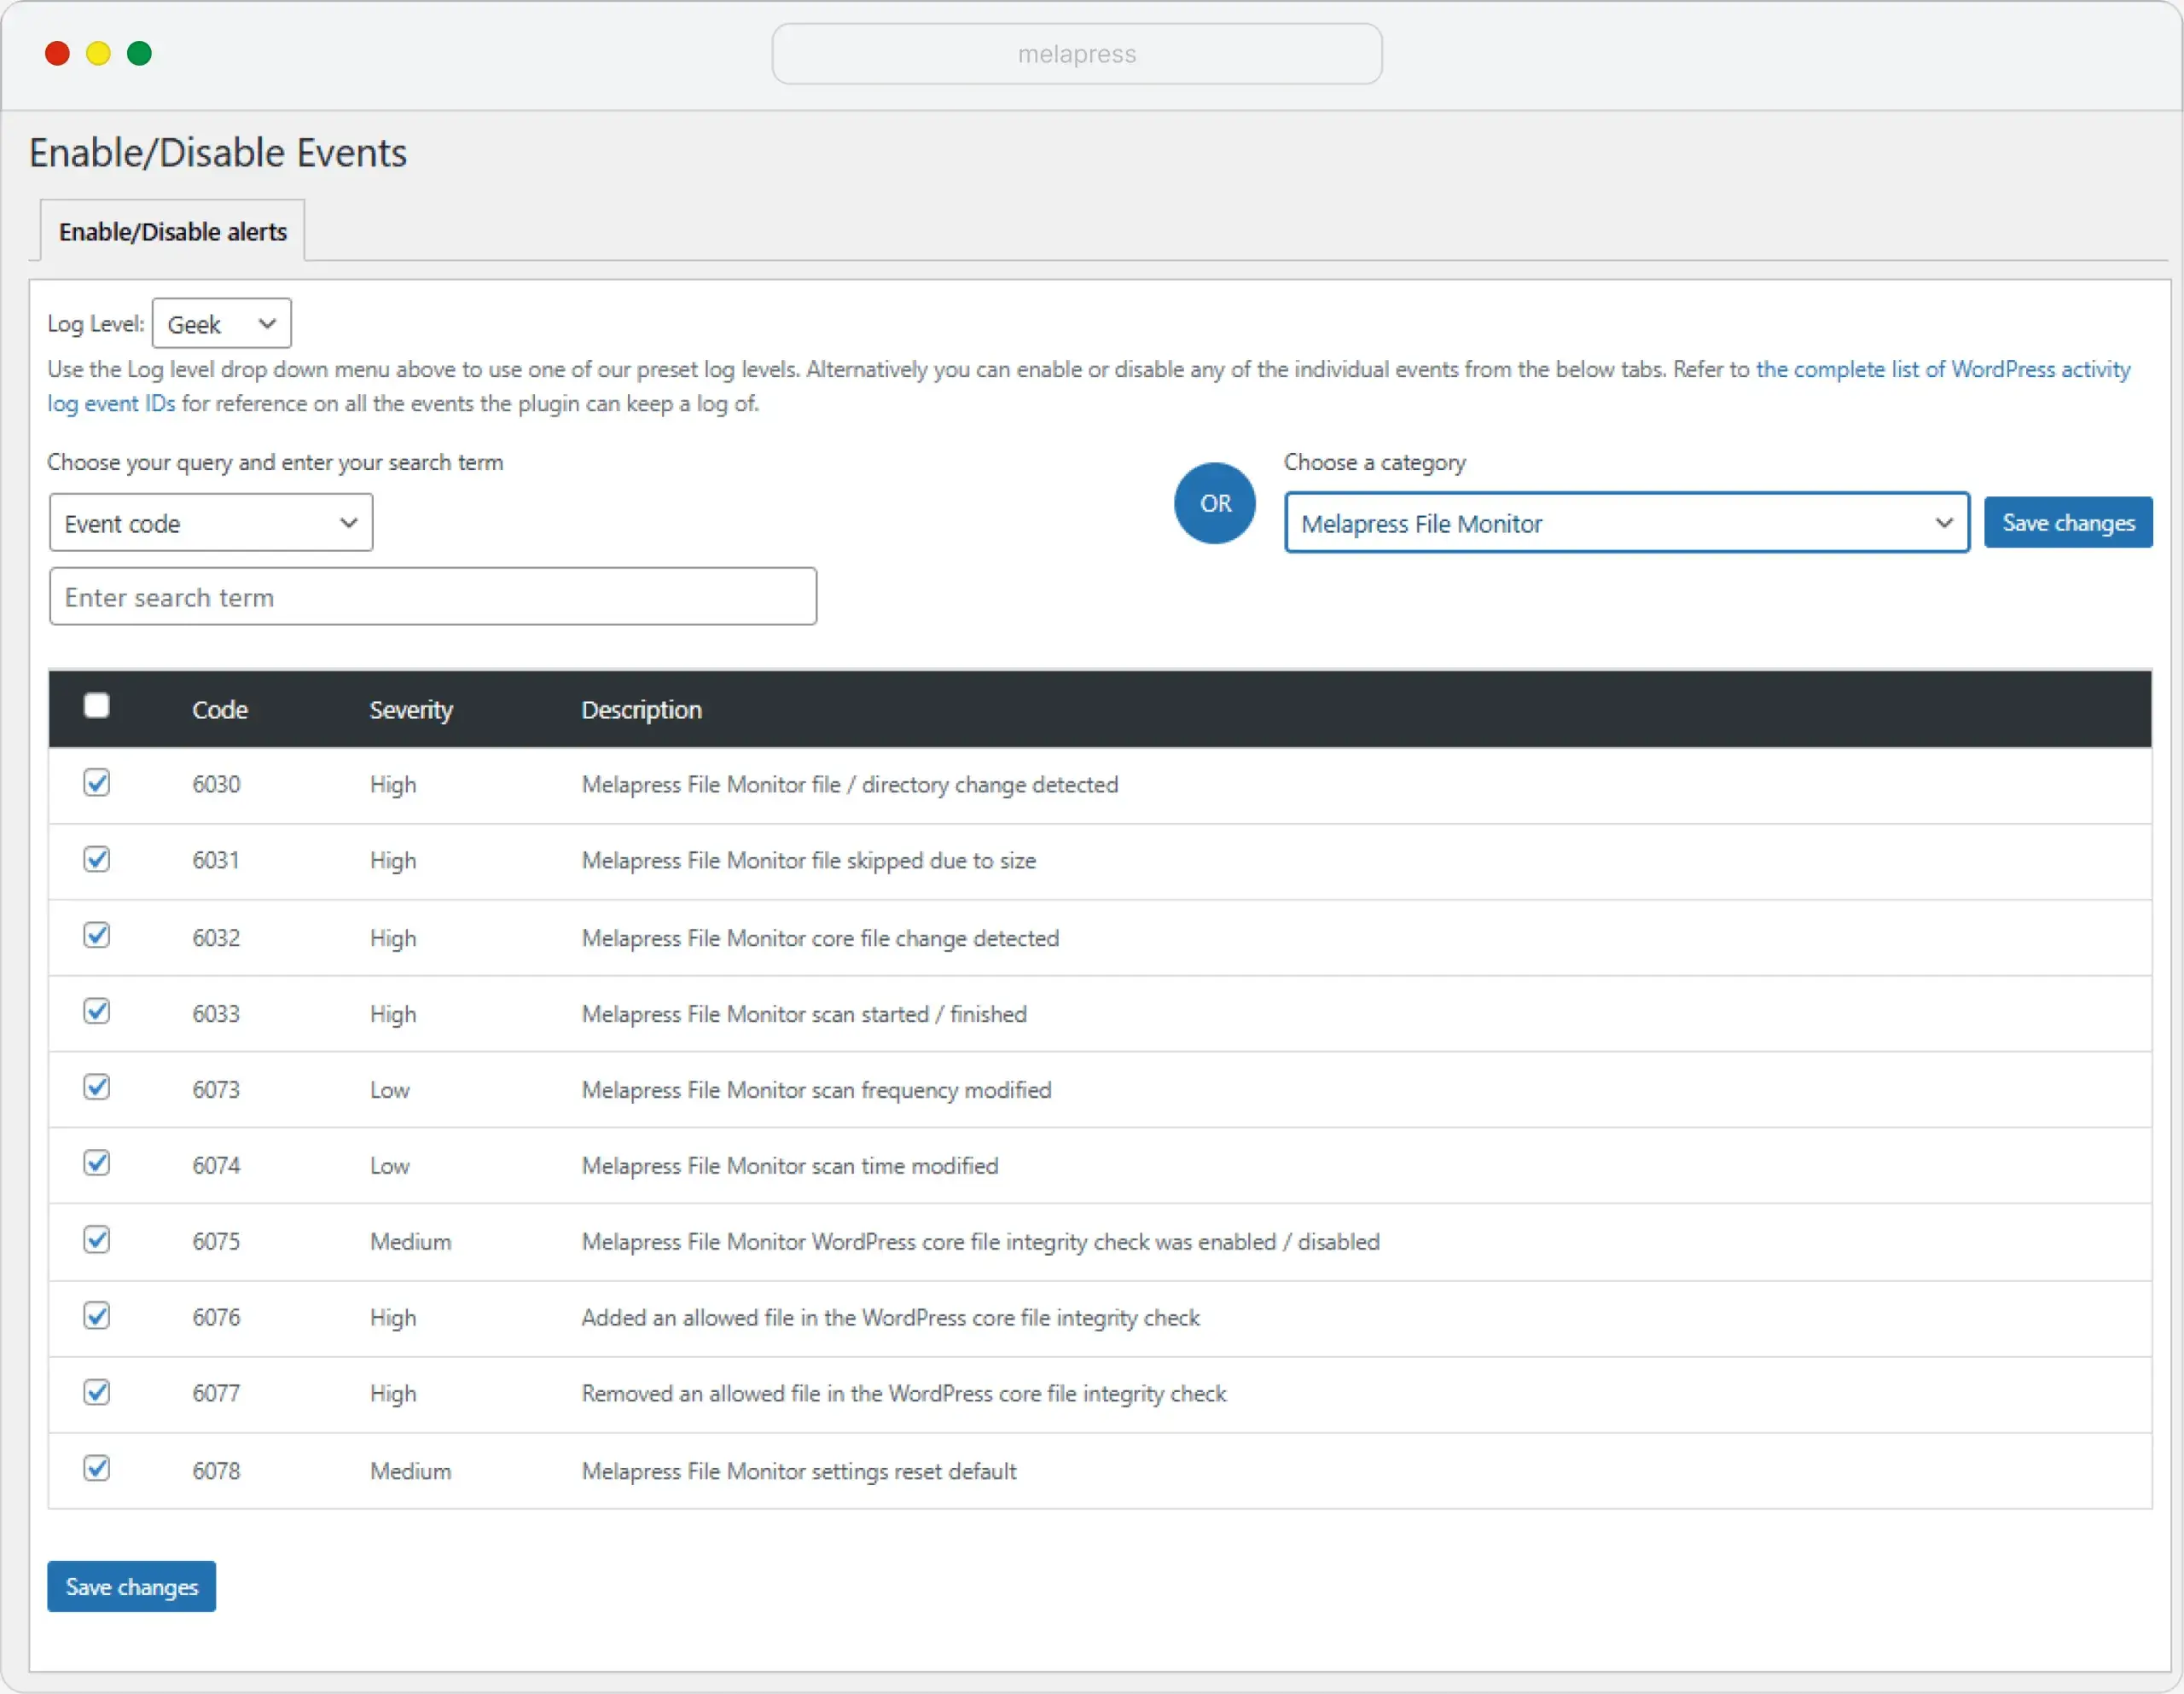Open the Melapress File Monitor category dropdown
This screenshot has width=2184, height=1694.
pos(1627,523)
